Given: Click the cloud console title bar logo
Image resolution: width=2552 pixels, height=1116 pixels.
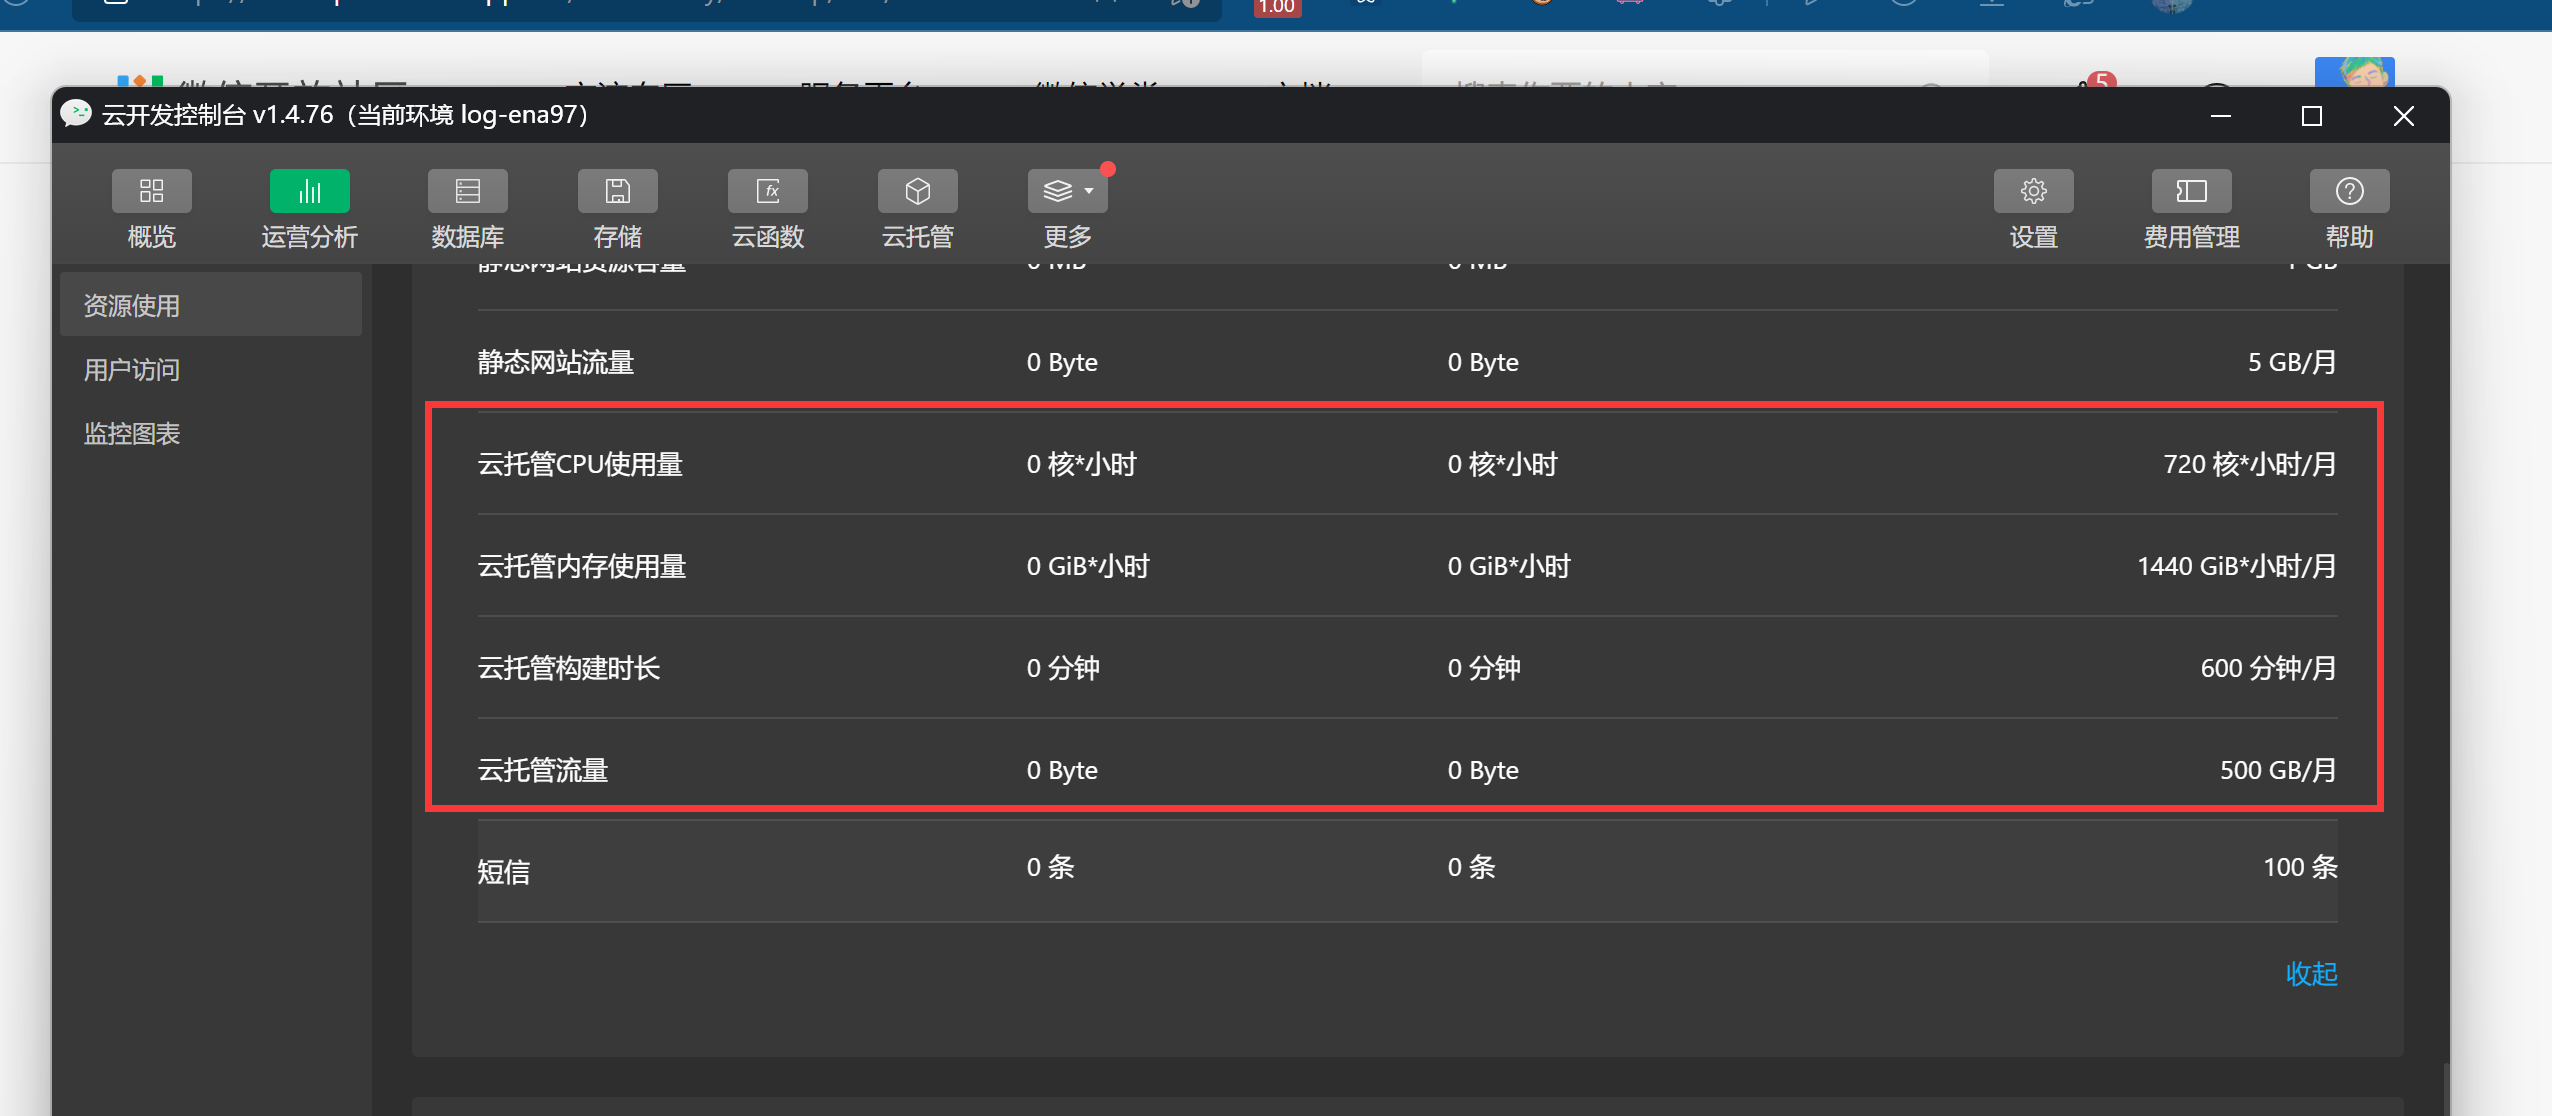Looking at the screenshot, I should point(76,114).
